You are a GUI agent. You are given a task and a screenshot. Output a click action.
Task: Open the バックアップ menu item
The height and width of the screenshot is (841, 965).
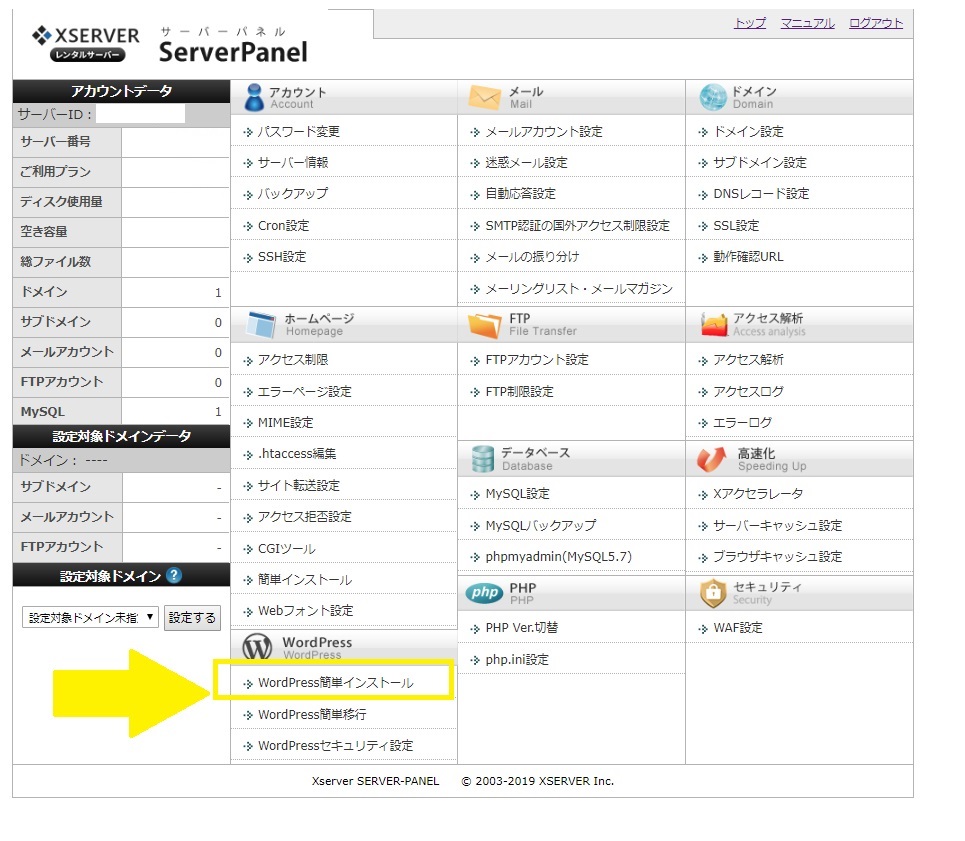(293, 194)
